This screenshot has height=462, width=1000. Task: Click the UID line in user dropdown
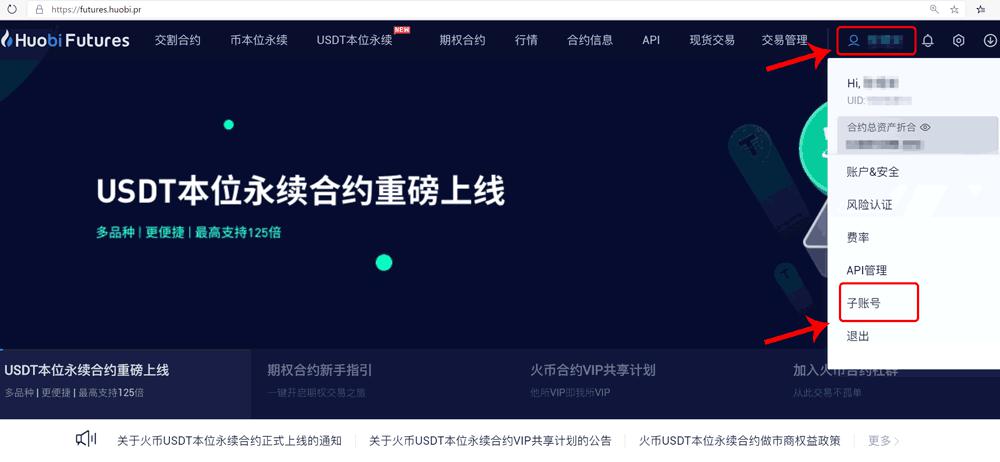point(879,100)
